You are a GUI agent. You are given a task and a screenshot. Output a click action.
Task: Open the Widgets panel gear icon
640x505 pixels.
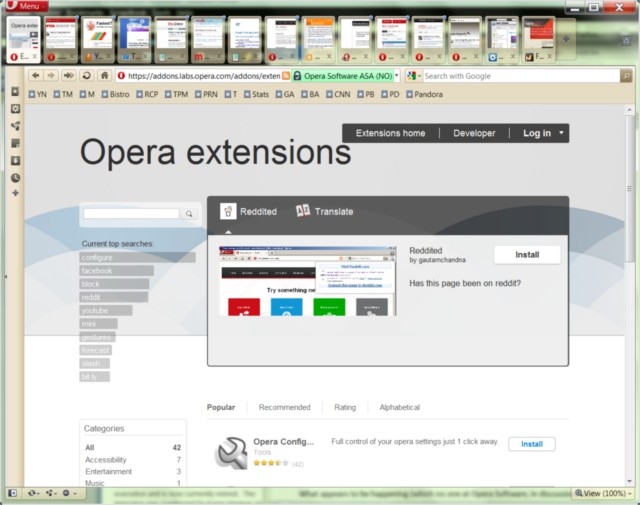[15, 109]
